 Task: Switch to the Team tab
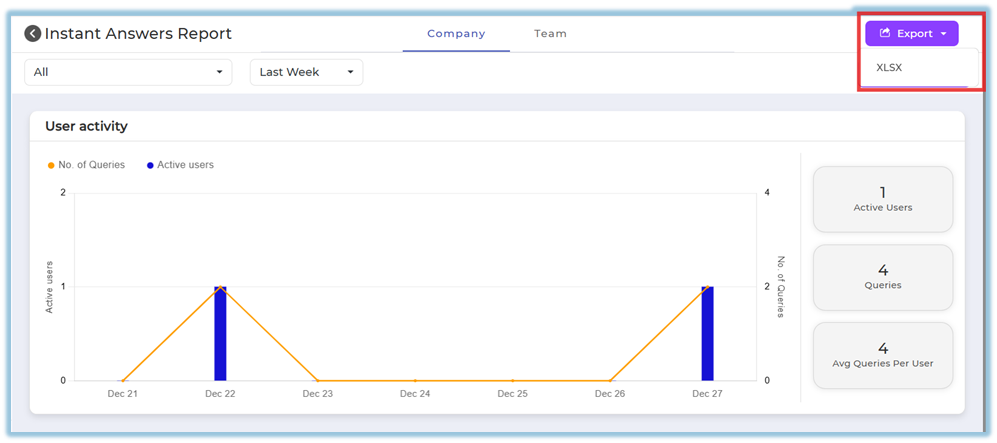click(550, 34)
